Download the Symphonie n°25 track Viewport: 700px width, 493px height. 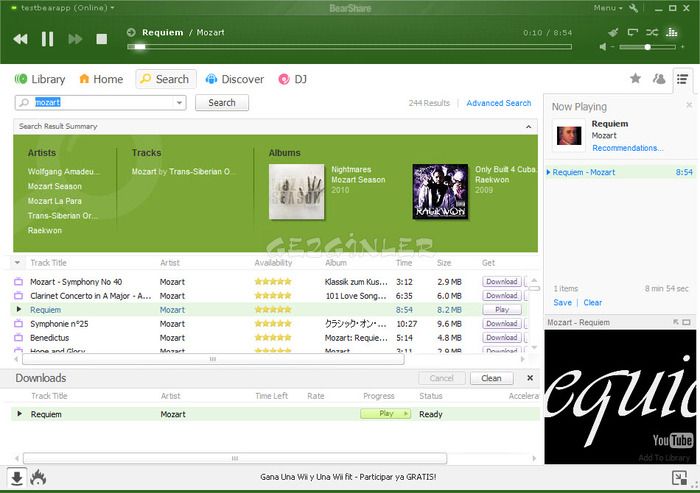[x=502, y=324]
